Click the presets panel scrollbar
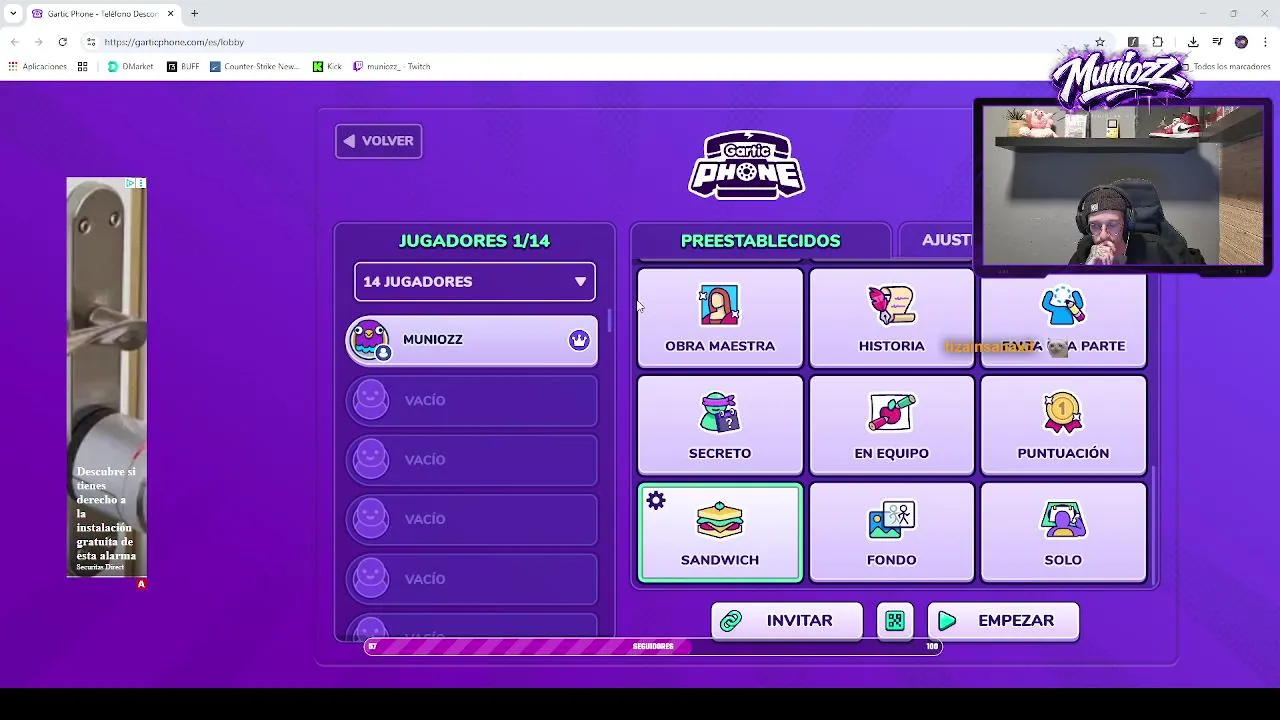The height and width of the screenshot is (720, 1280). 1153,525
